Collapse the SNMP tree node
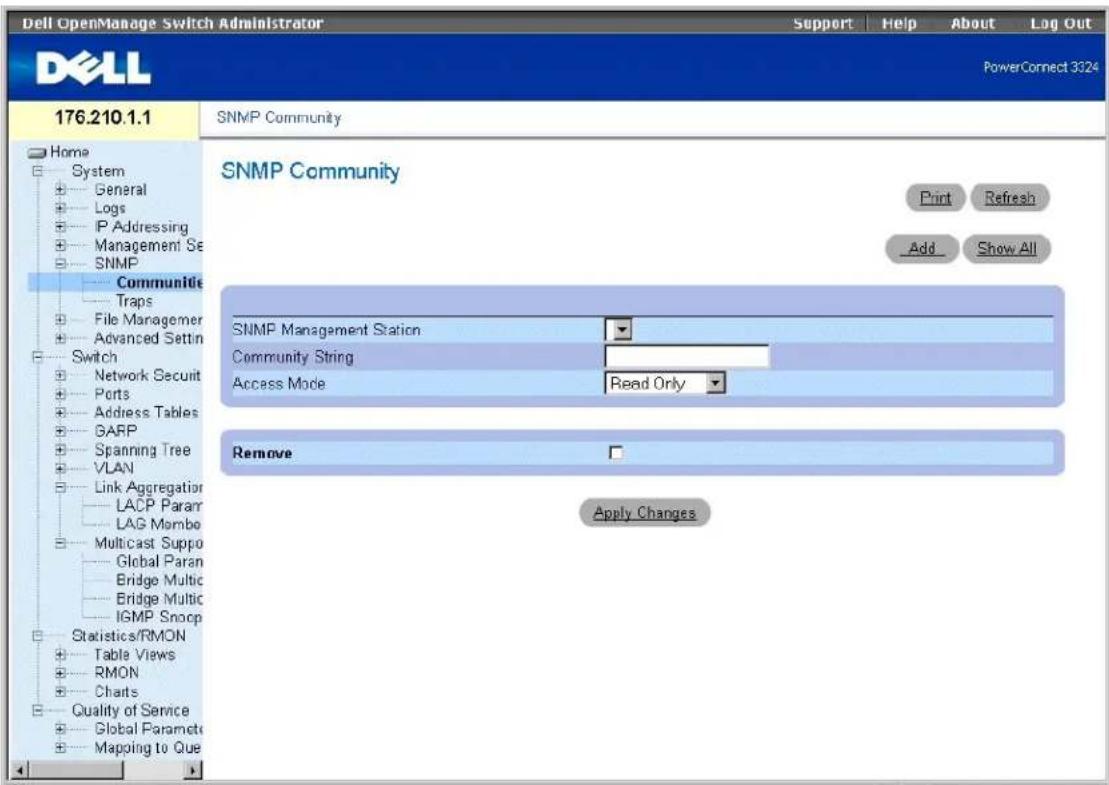Image resolution: width=1109 pixels, height=785 pixels. (x=61, y=264)
